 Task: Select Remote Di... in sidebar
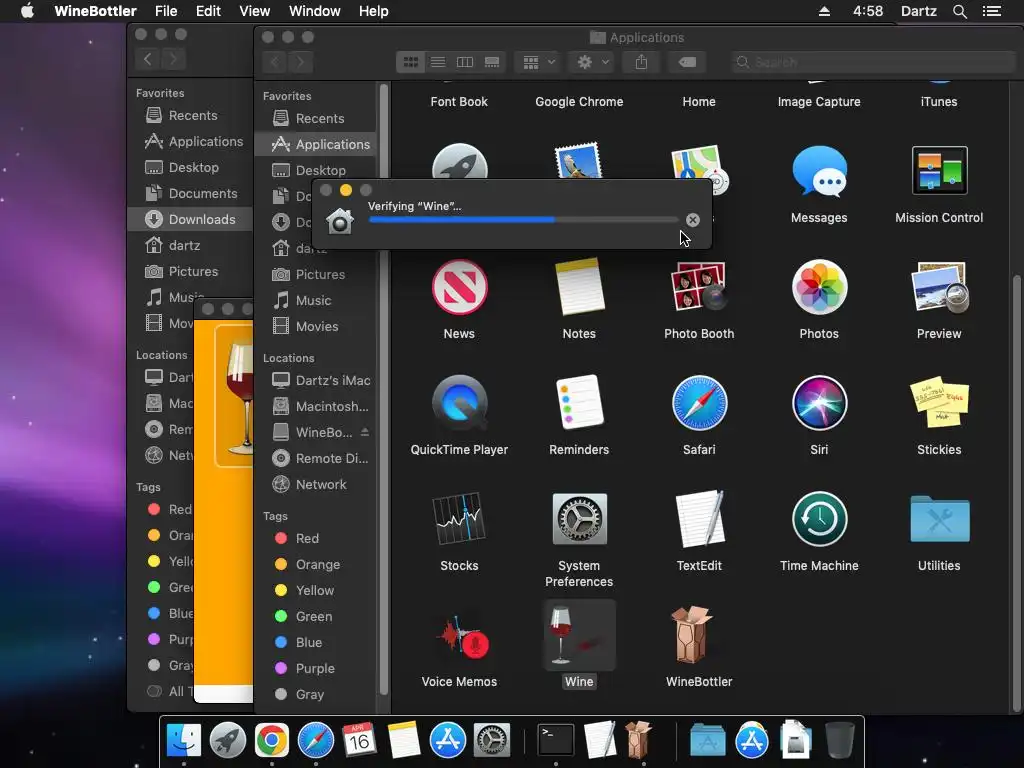pos(315,458)
